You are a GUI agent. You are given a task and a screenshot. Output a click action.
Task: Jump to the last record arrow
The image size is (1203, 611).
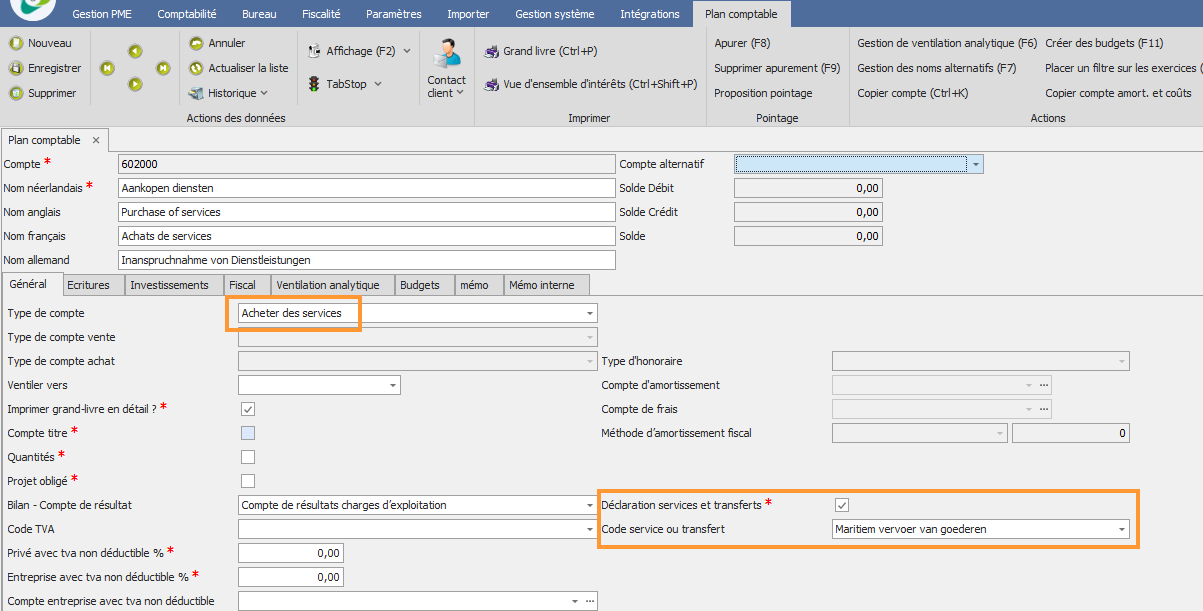pyautogui.click(x=163, y=68)
